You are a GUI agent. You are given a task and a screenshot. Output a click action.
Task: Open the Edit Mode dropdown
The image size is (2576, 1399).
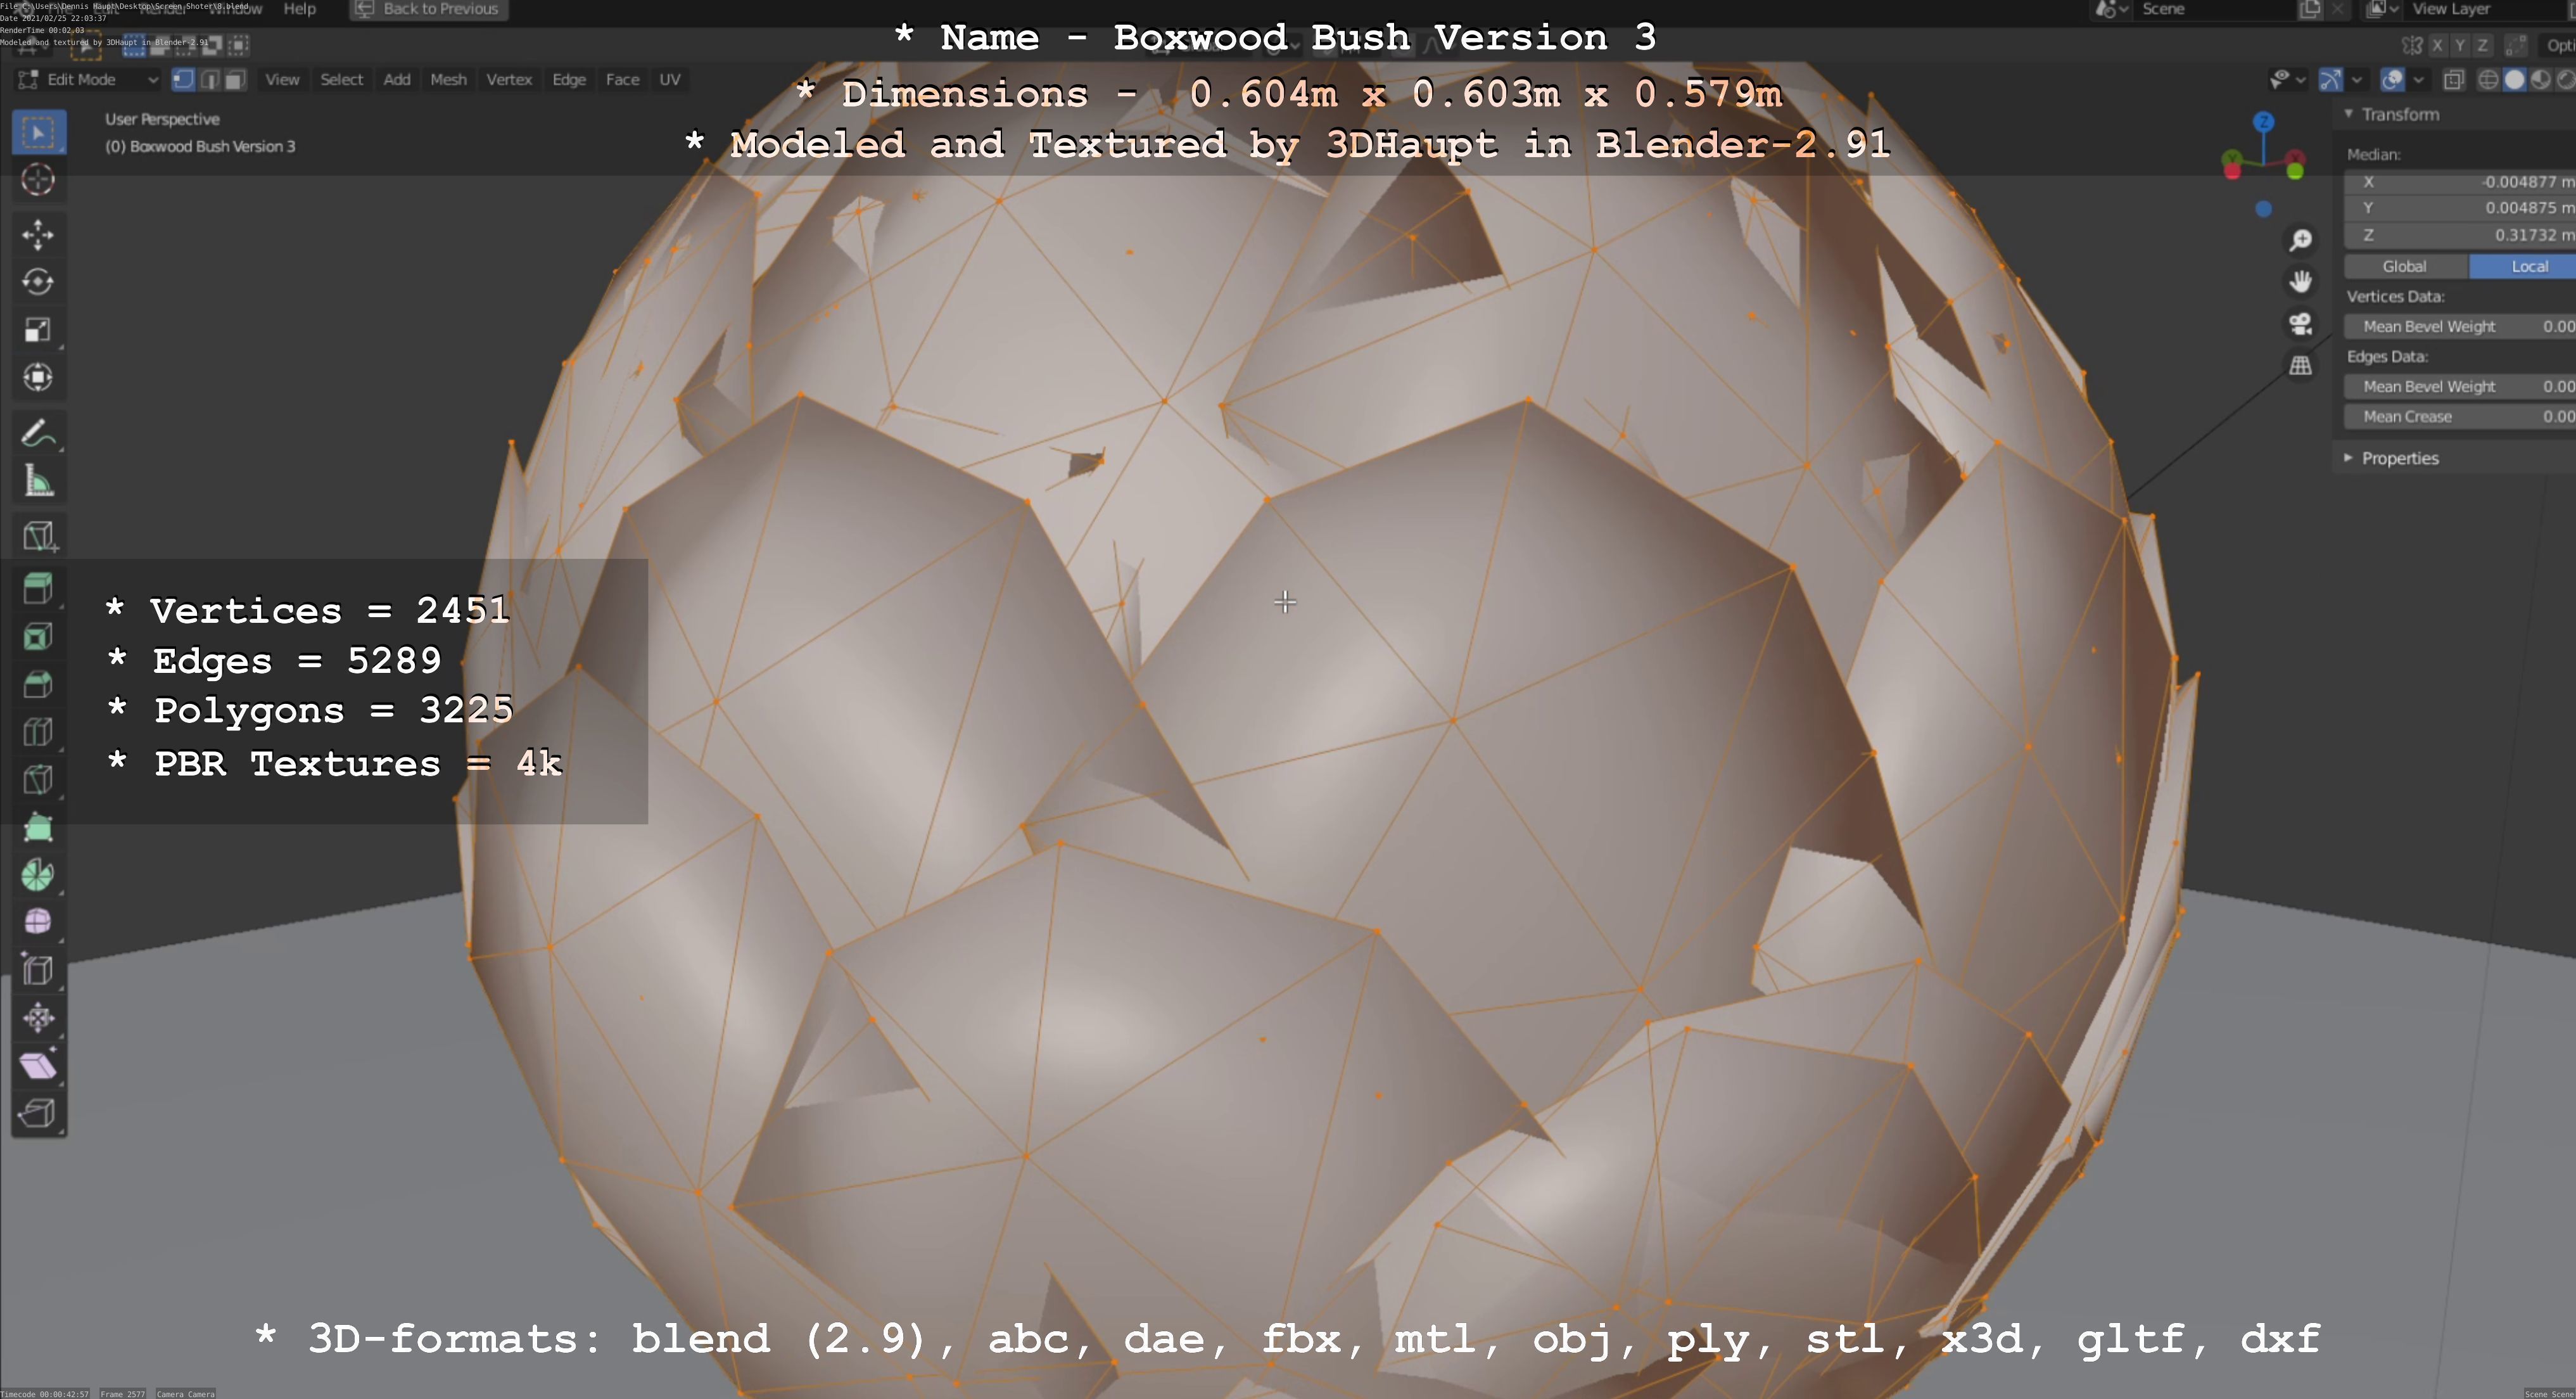[x=88, y=80]
